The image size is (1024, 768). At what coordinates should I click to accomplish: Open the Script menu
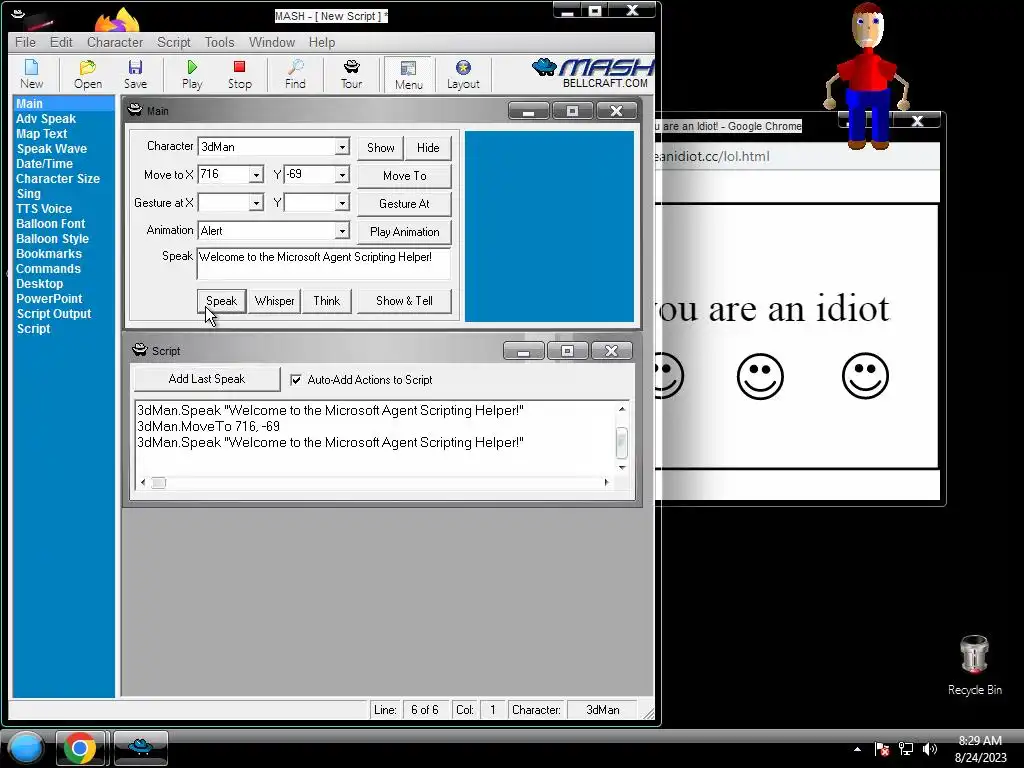click(x=174, y=42)
